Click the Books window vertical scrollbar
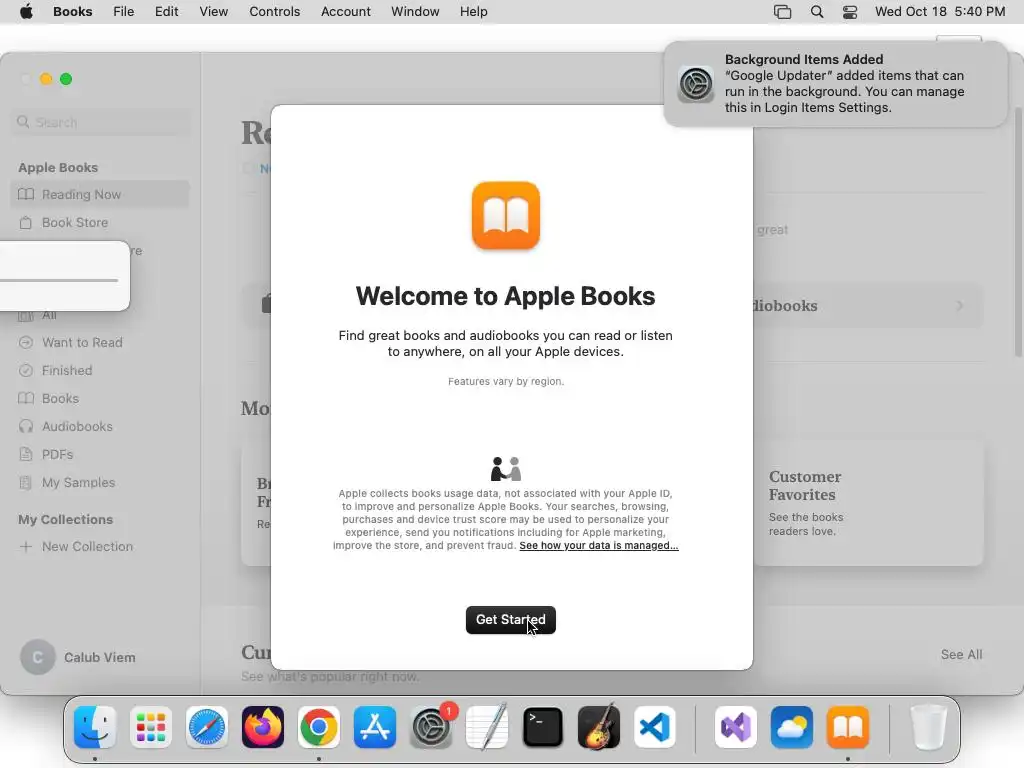 click(1019, 232)
